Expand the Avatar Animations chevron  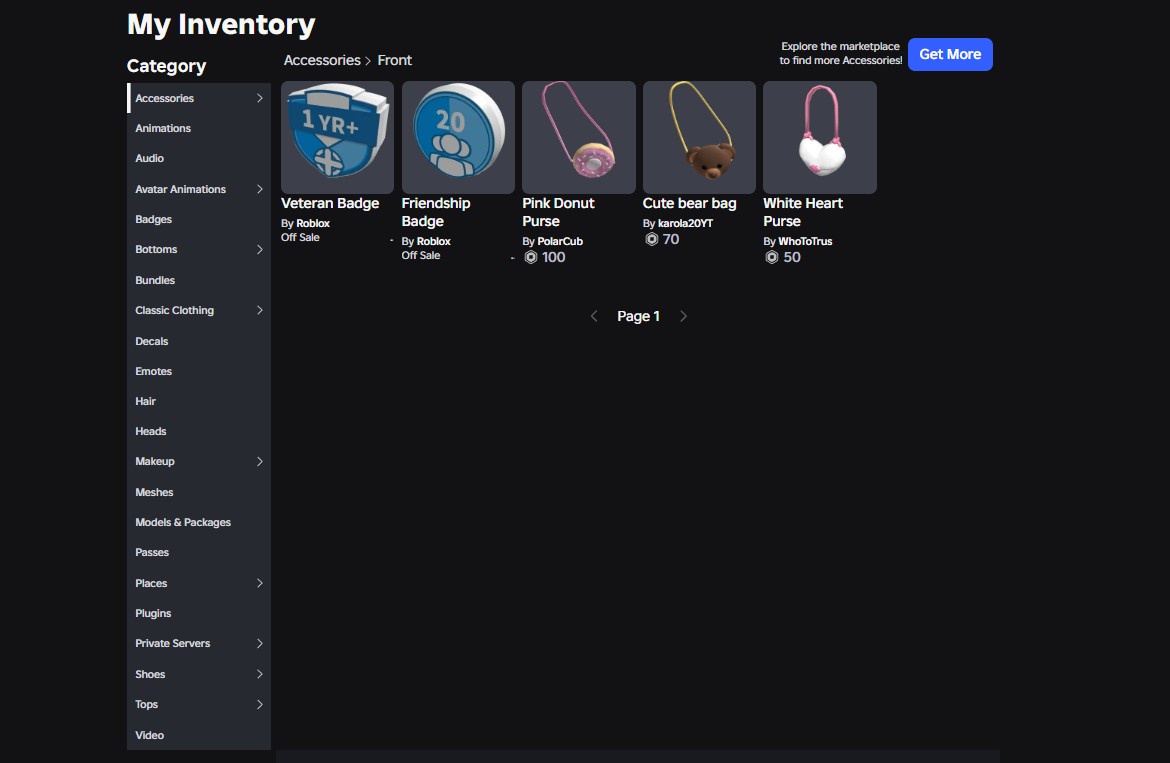(x=260, y=189)
